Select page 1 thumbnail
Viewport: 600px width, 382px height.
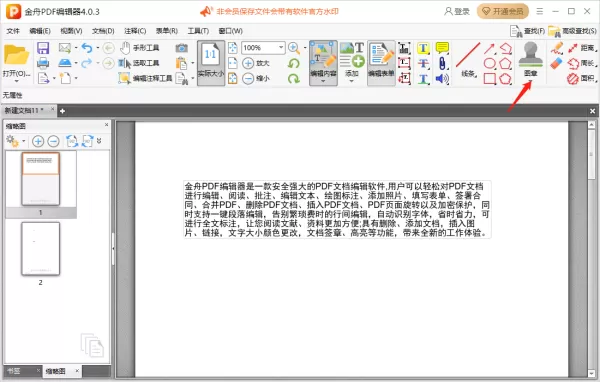pyautogui.click(x=41, y=179)
